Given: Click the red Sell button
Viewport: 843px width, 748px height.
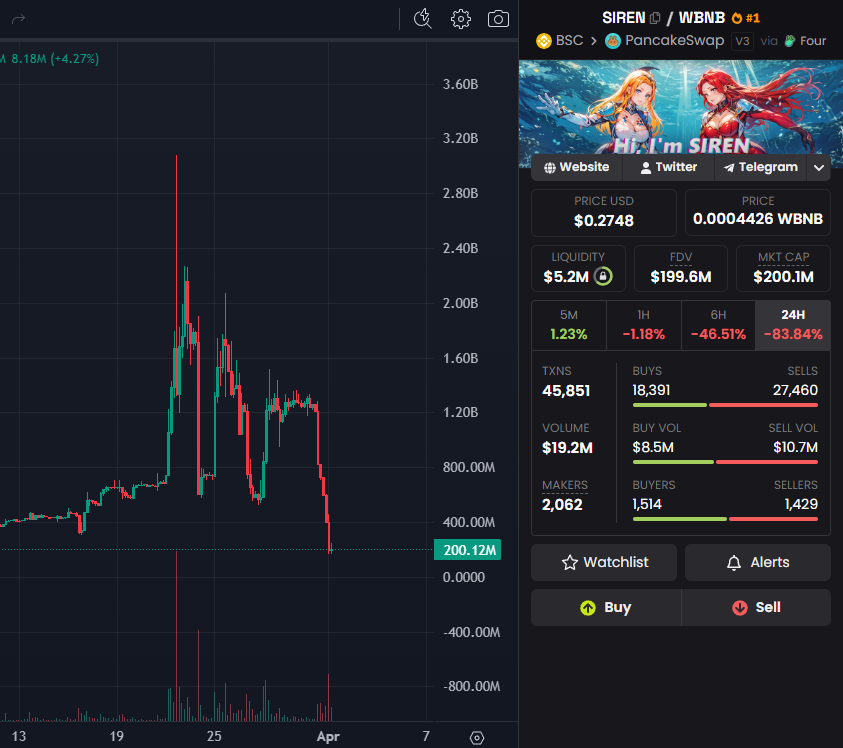Looking at the screenshot, I should click(756, 608).
